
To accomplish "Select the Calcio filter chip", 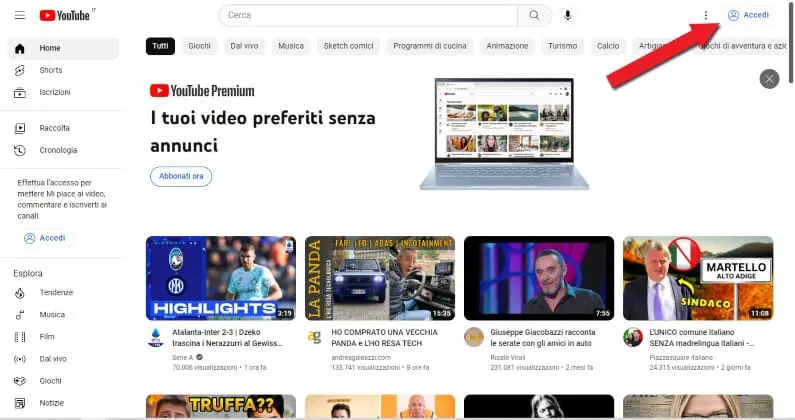I will [608, 46].
